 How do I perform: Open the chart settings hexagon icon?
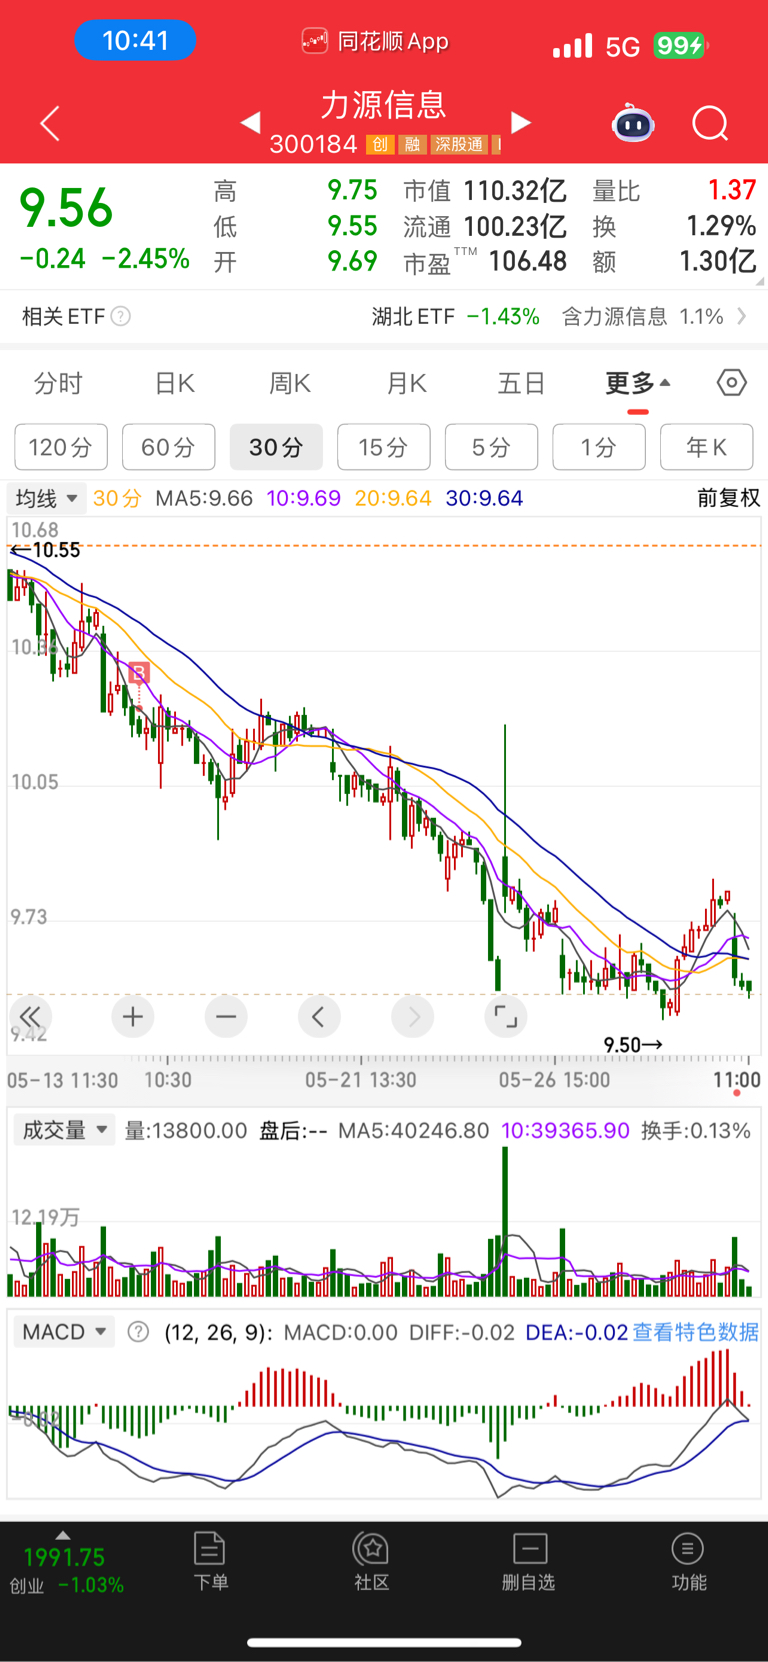tap(732, 383)
